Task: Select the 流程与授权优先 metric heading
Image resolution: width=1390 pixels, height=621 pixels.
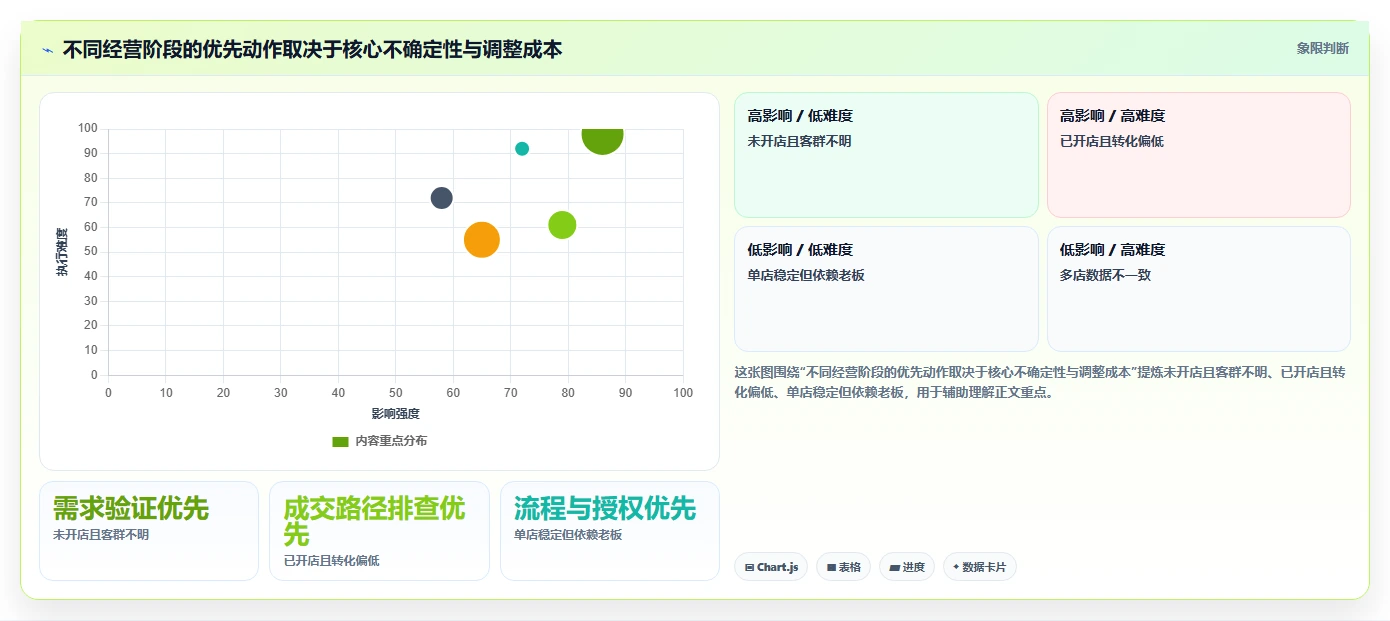Action: click(x=605, y=509)
